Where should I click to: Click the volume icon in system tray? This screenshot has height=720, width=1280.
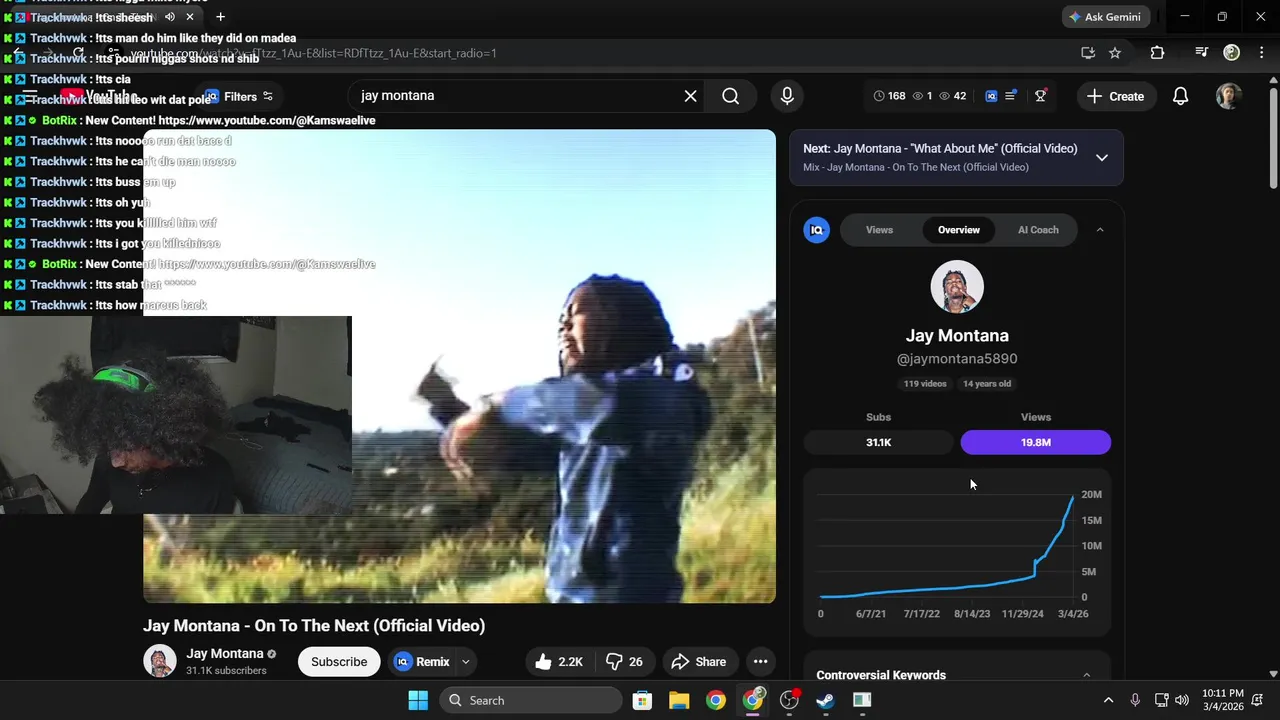click(x=1182, y=700)
